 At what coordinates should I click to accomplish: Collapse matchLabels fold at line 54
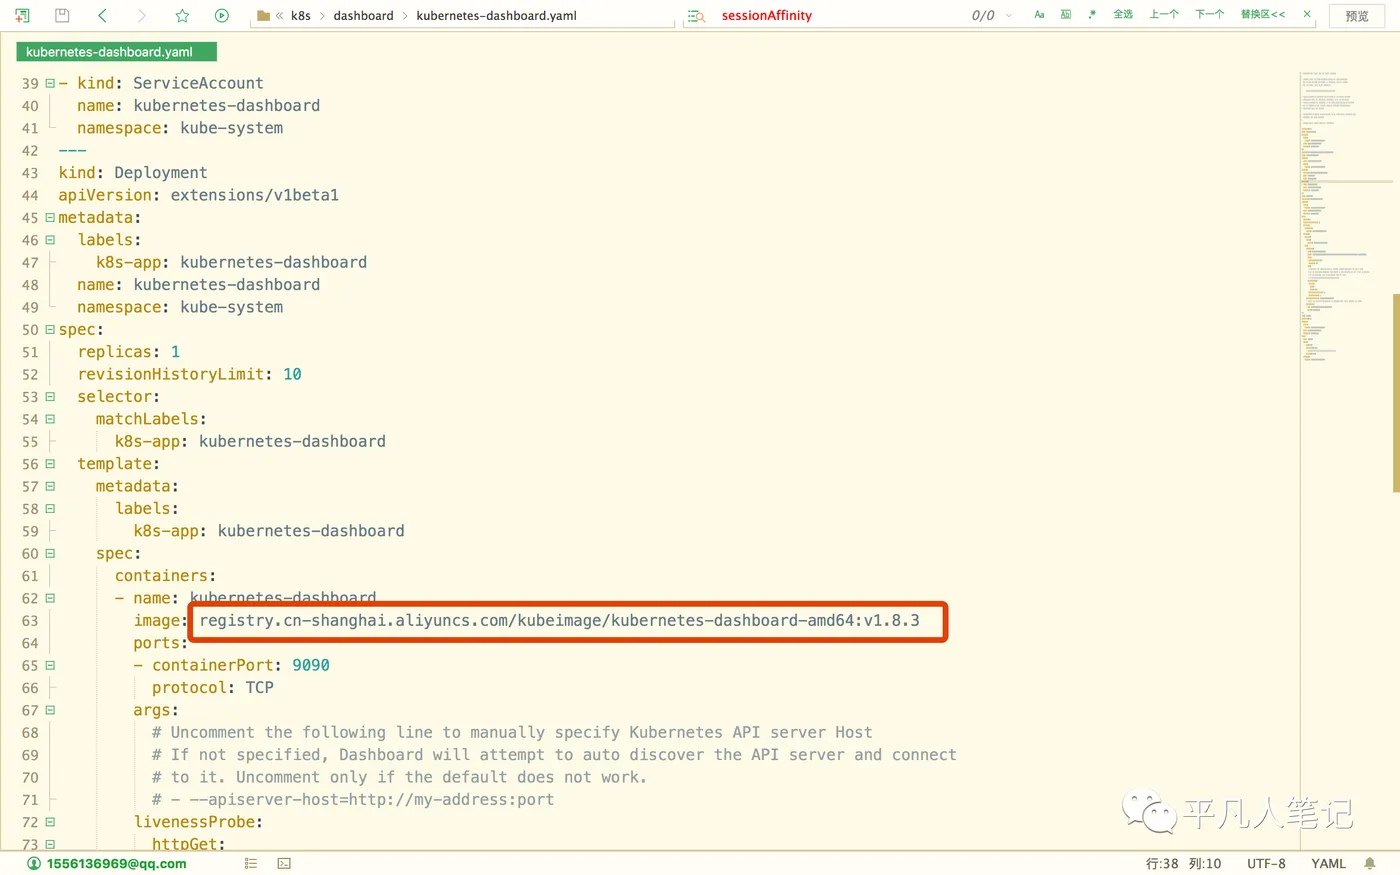click(x=50, y=419)
